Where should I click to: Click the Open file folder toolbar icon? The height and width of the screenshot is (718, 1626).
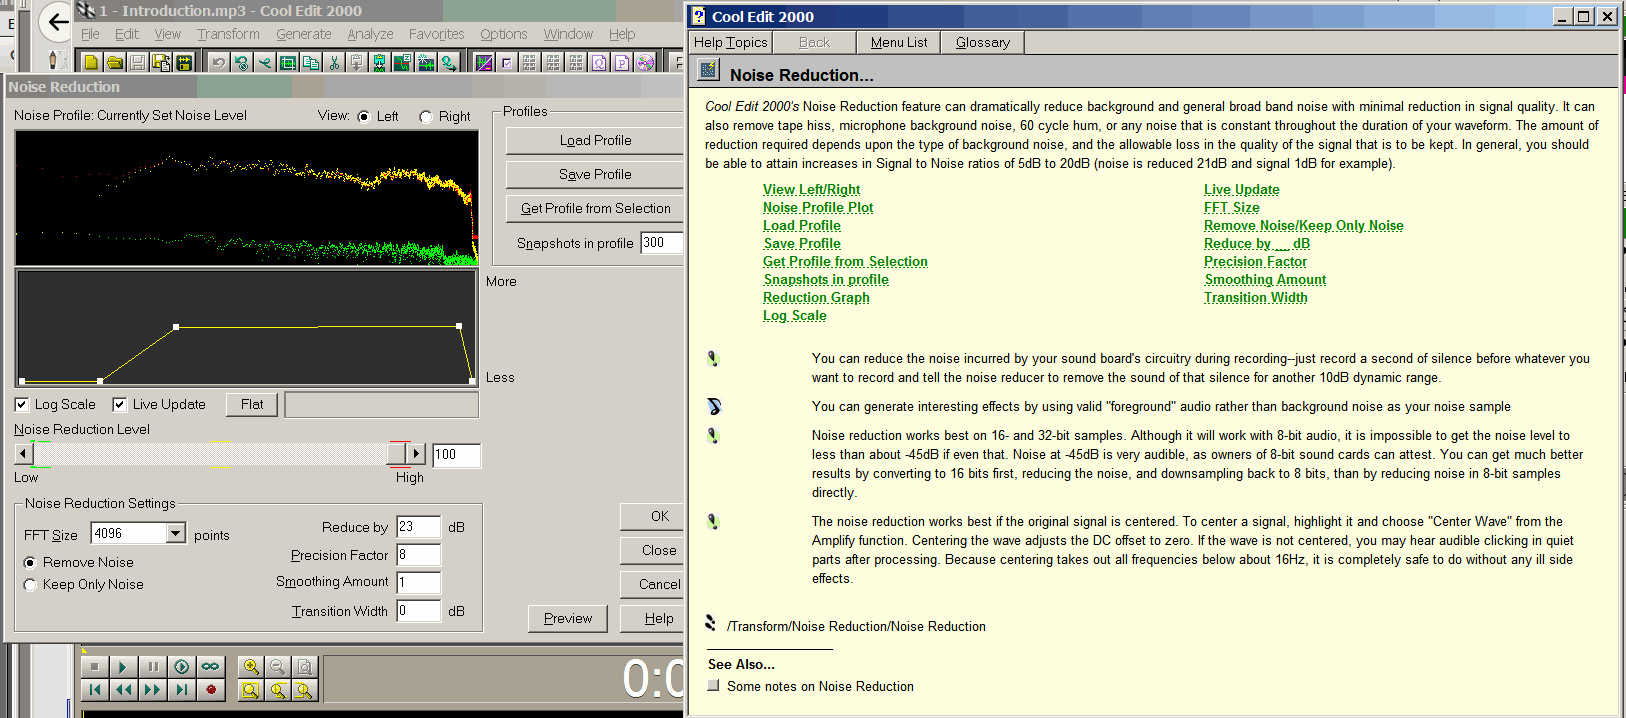pos(114,62)
